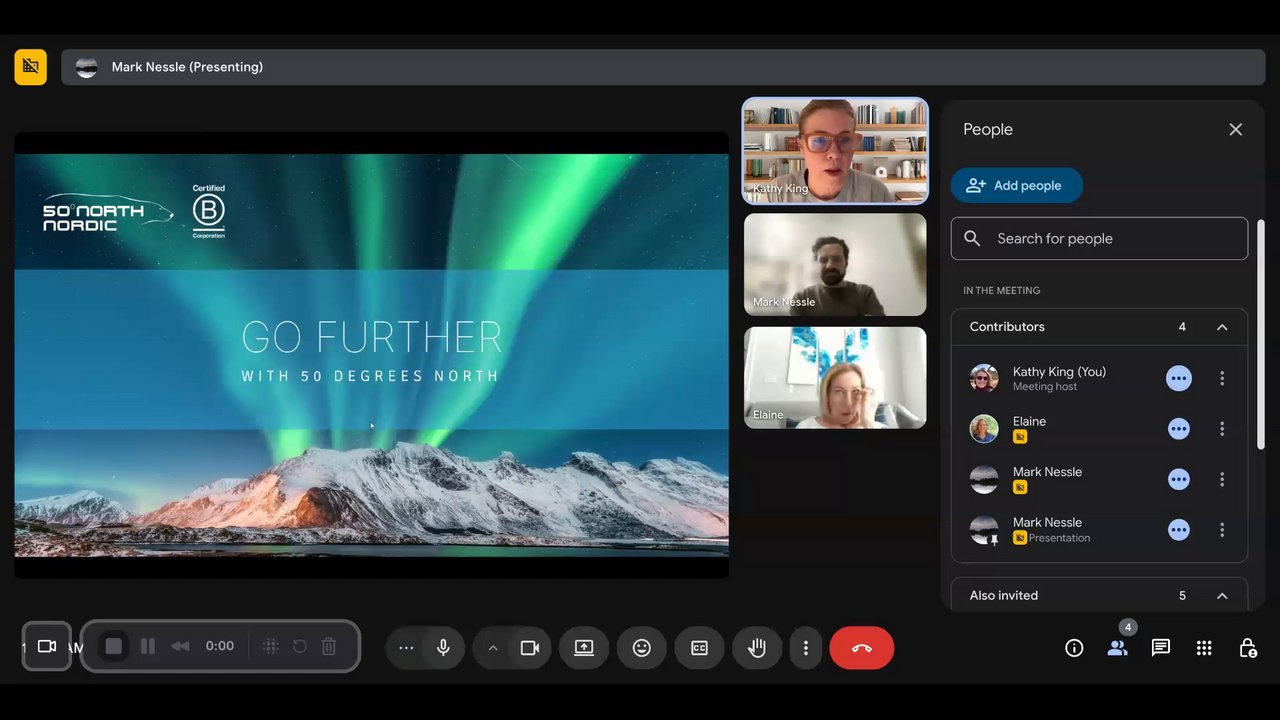Viewport: 1280px width, 720px height.
Task: Click the shared slide Go Further presentation
Action: click(371, 355)
